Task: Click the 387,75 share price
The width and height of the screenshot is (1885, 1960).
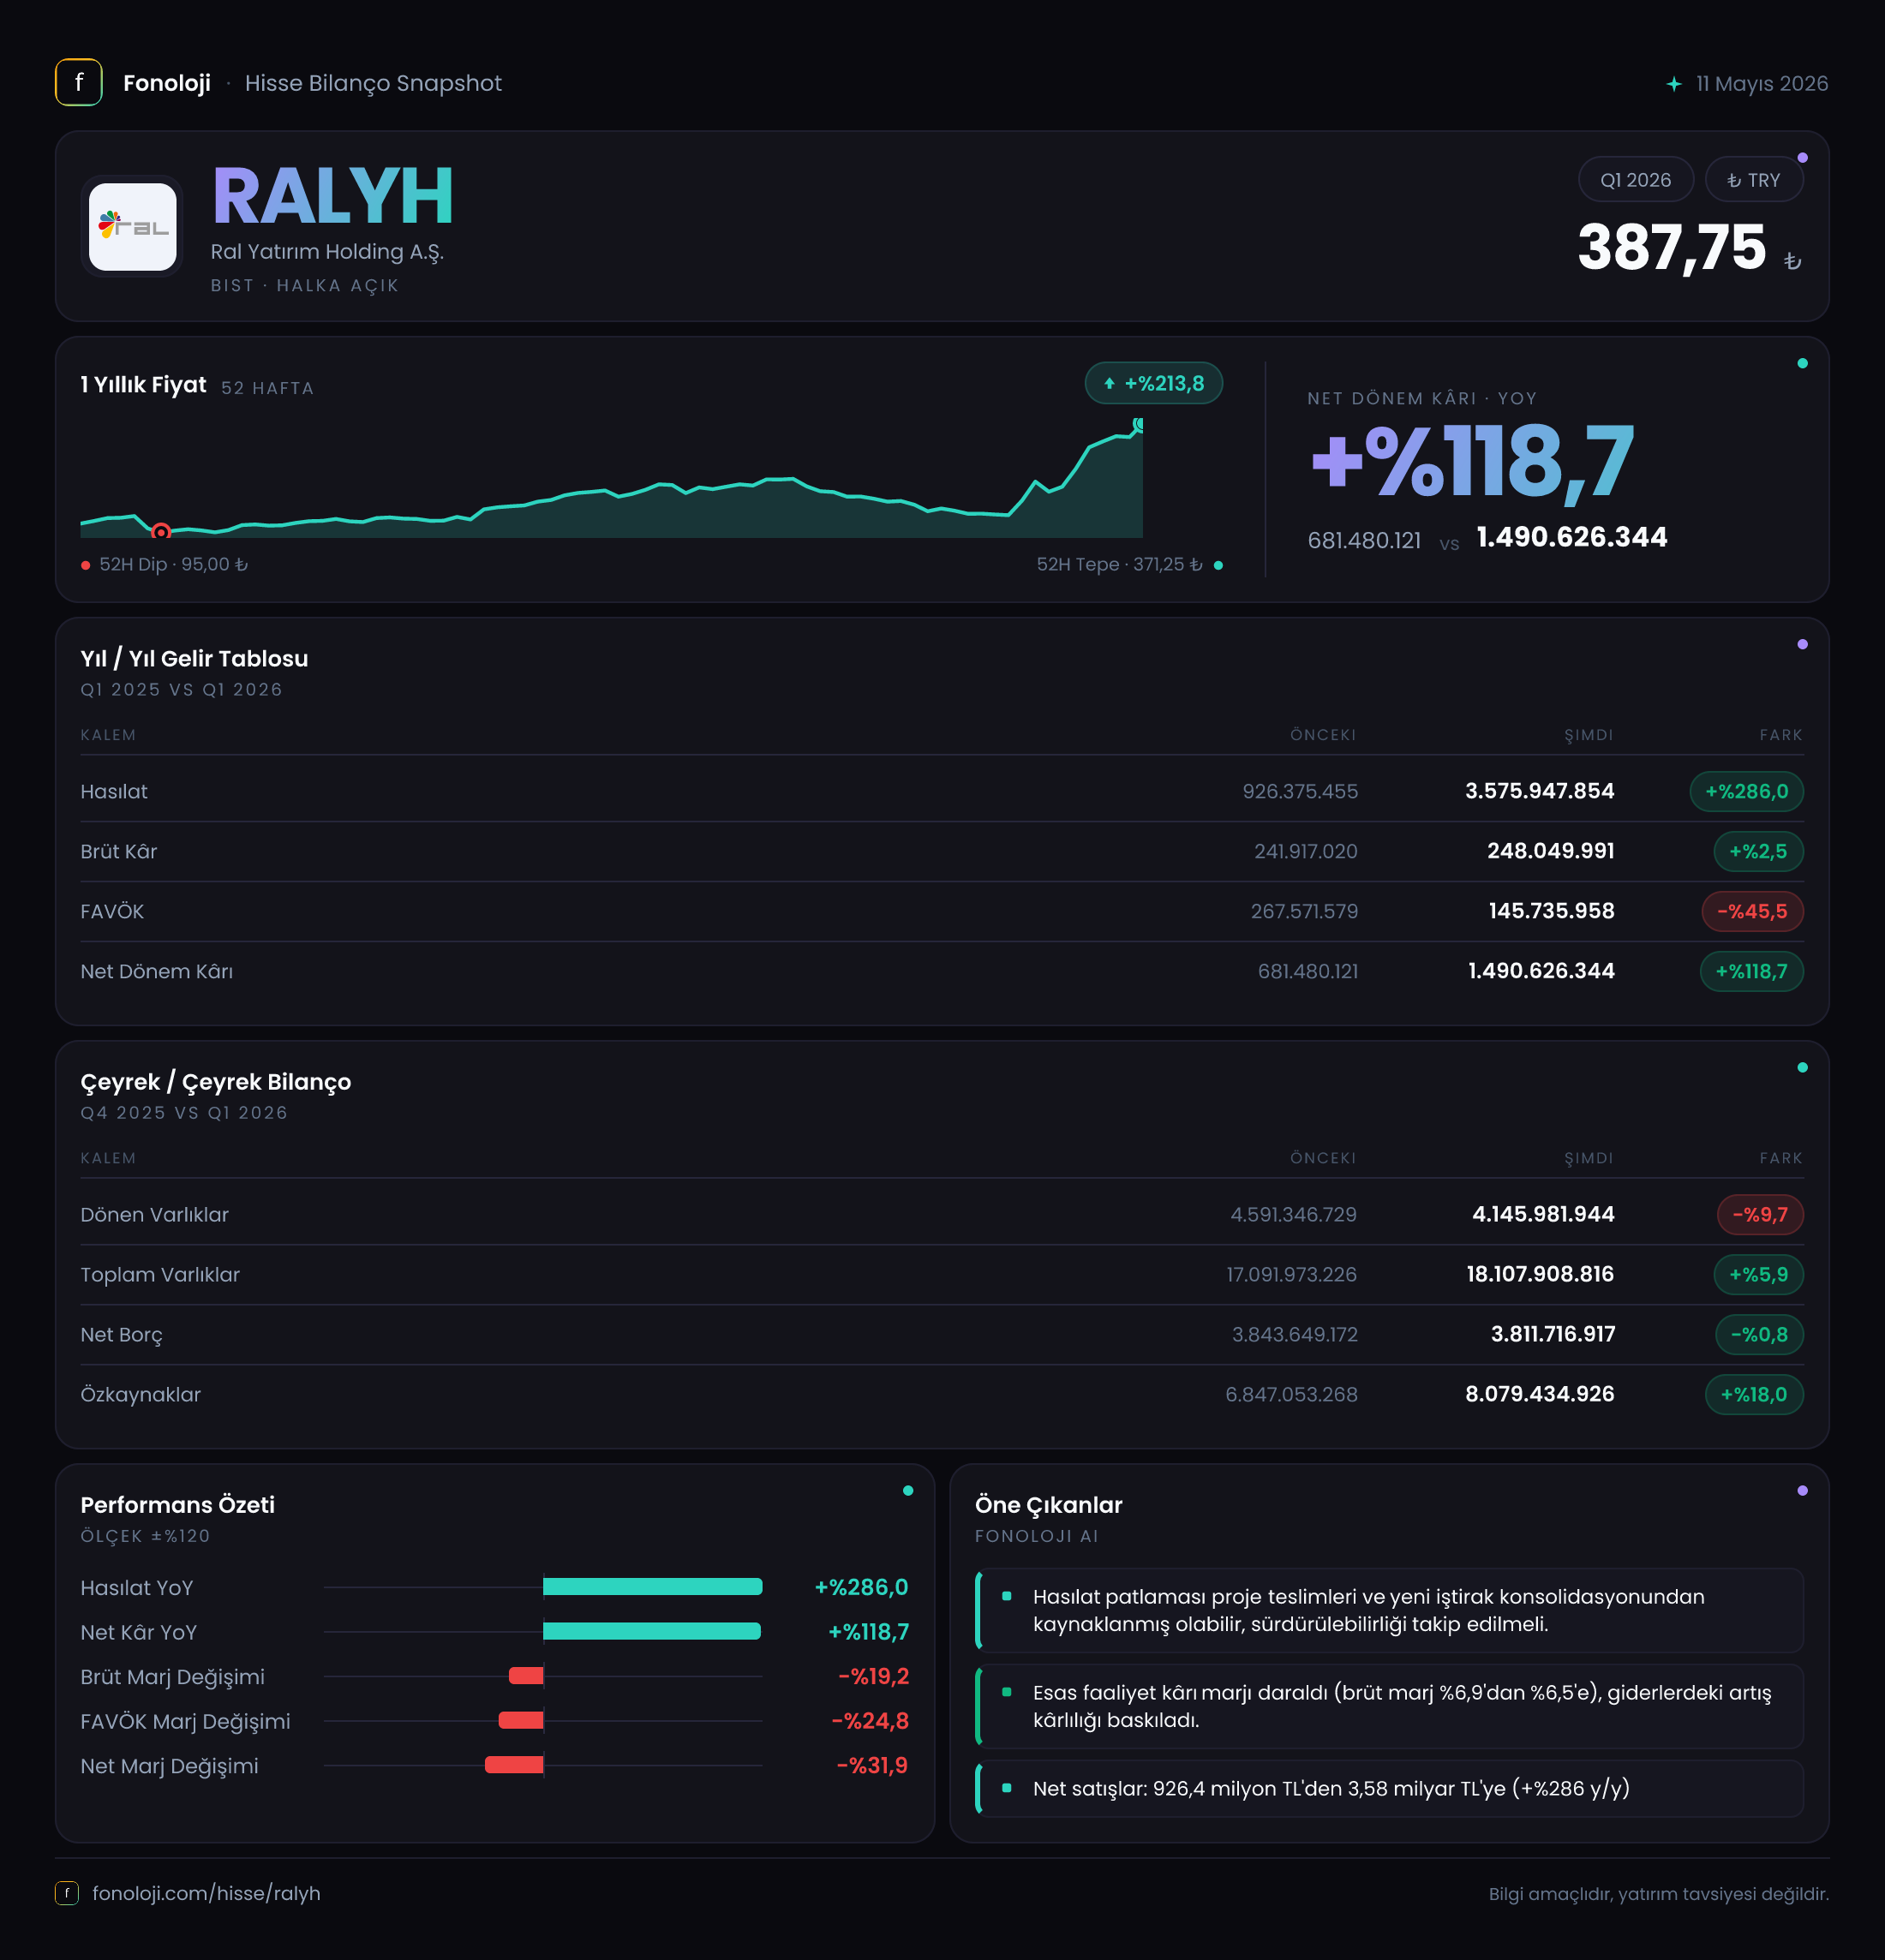Action: 1671,247
